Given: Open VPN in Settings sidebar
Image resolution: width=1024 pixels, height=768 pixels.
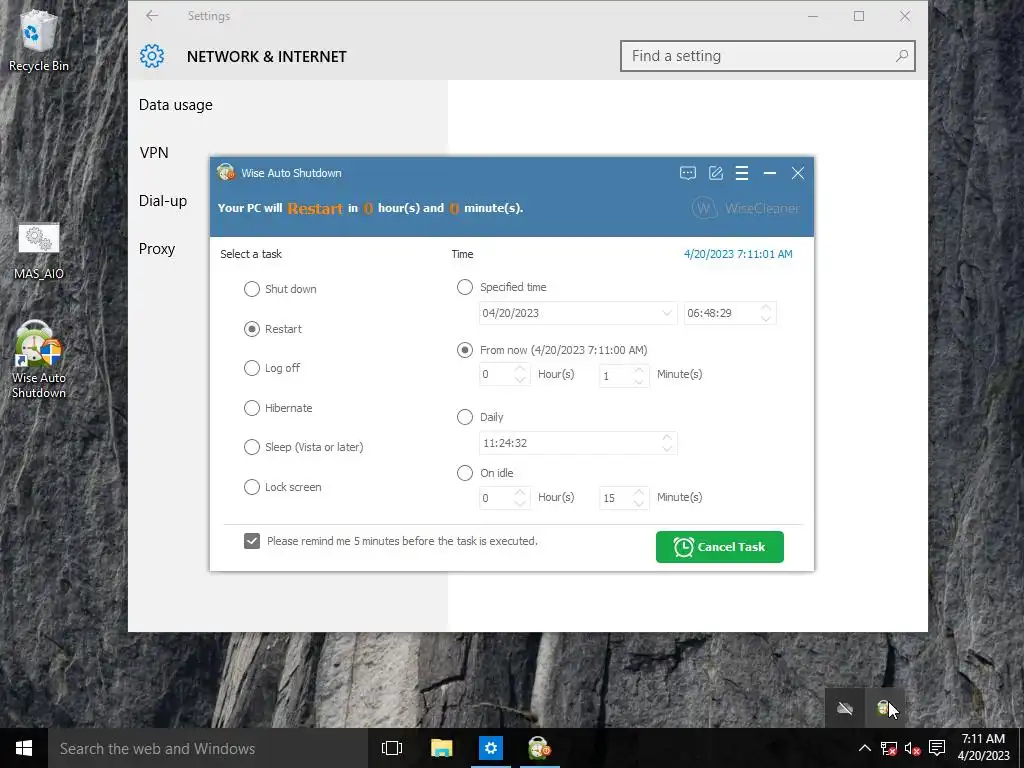Looking at the screenshot, I should click(154, 153).
